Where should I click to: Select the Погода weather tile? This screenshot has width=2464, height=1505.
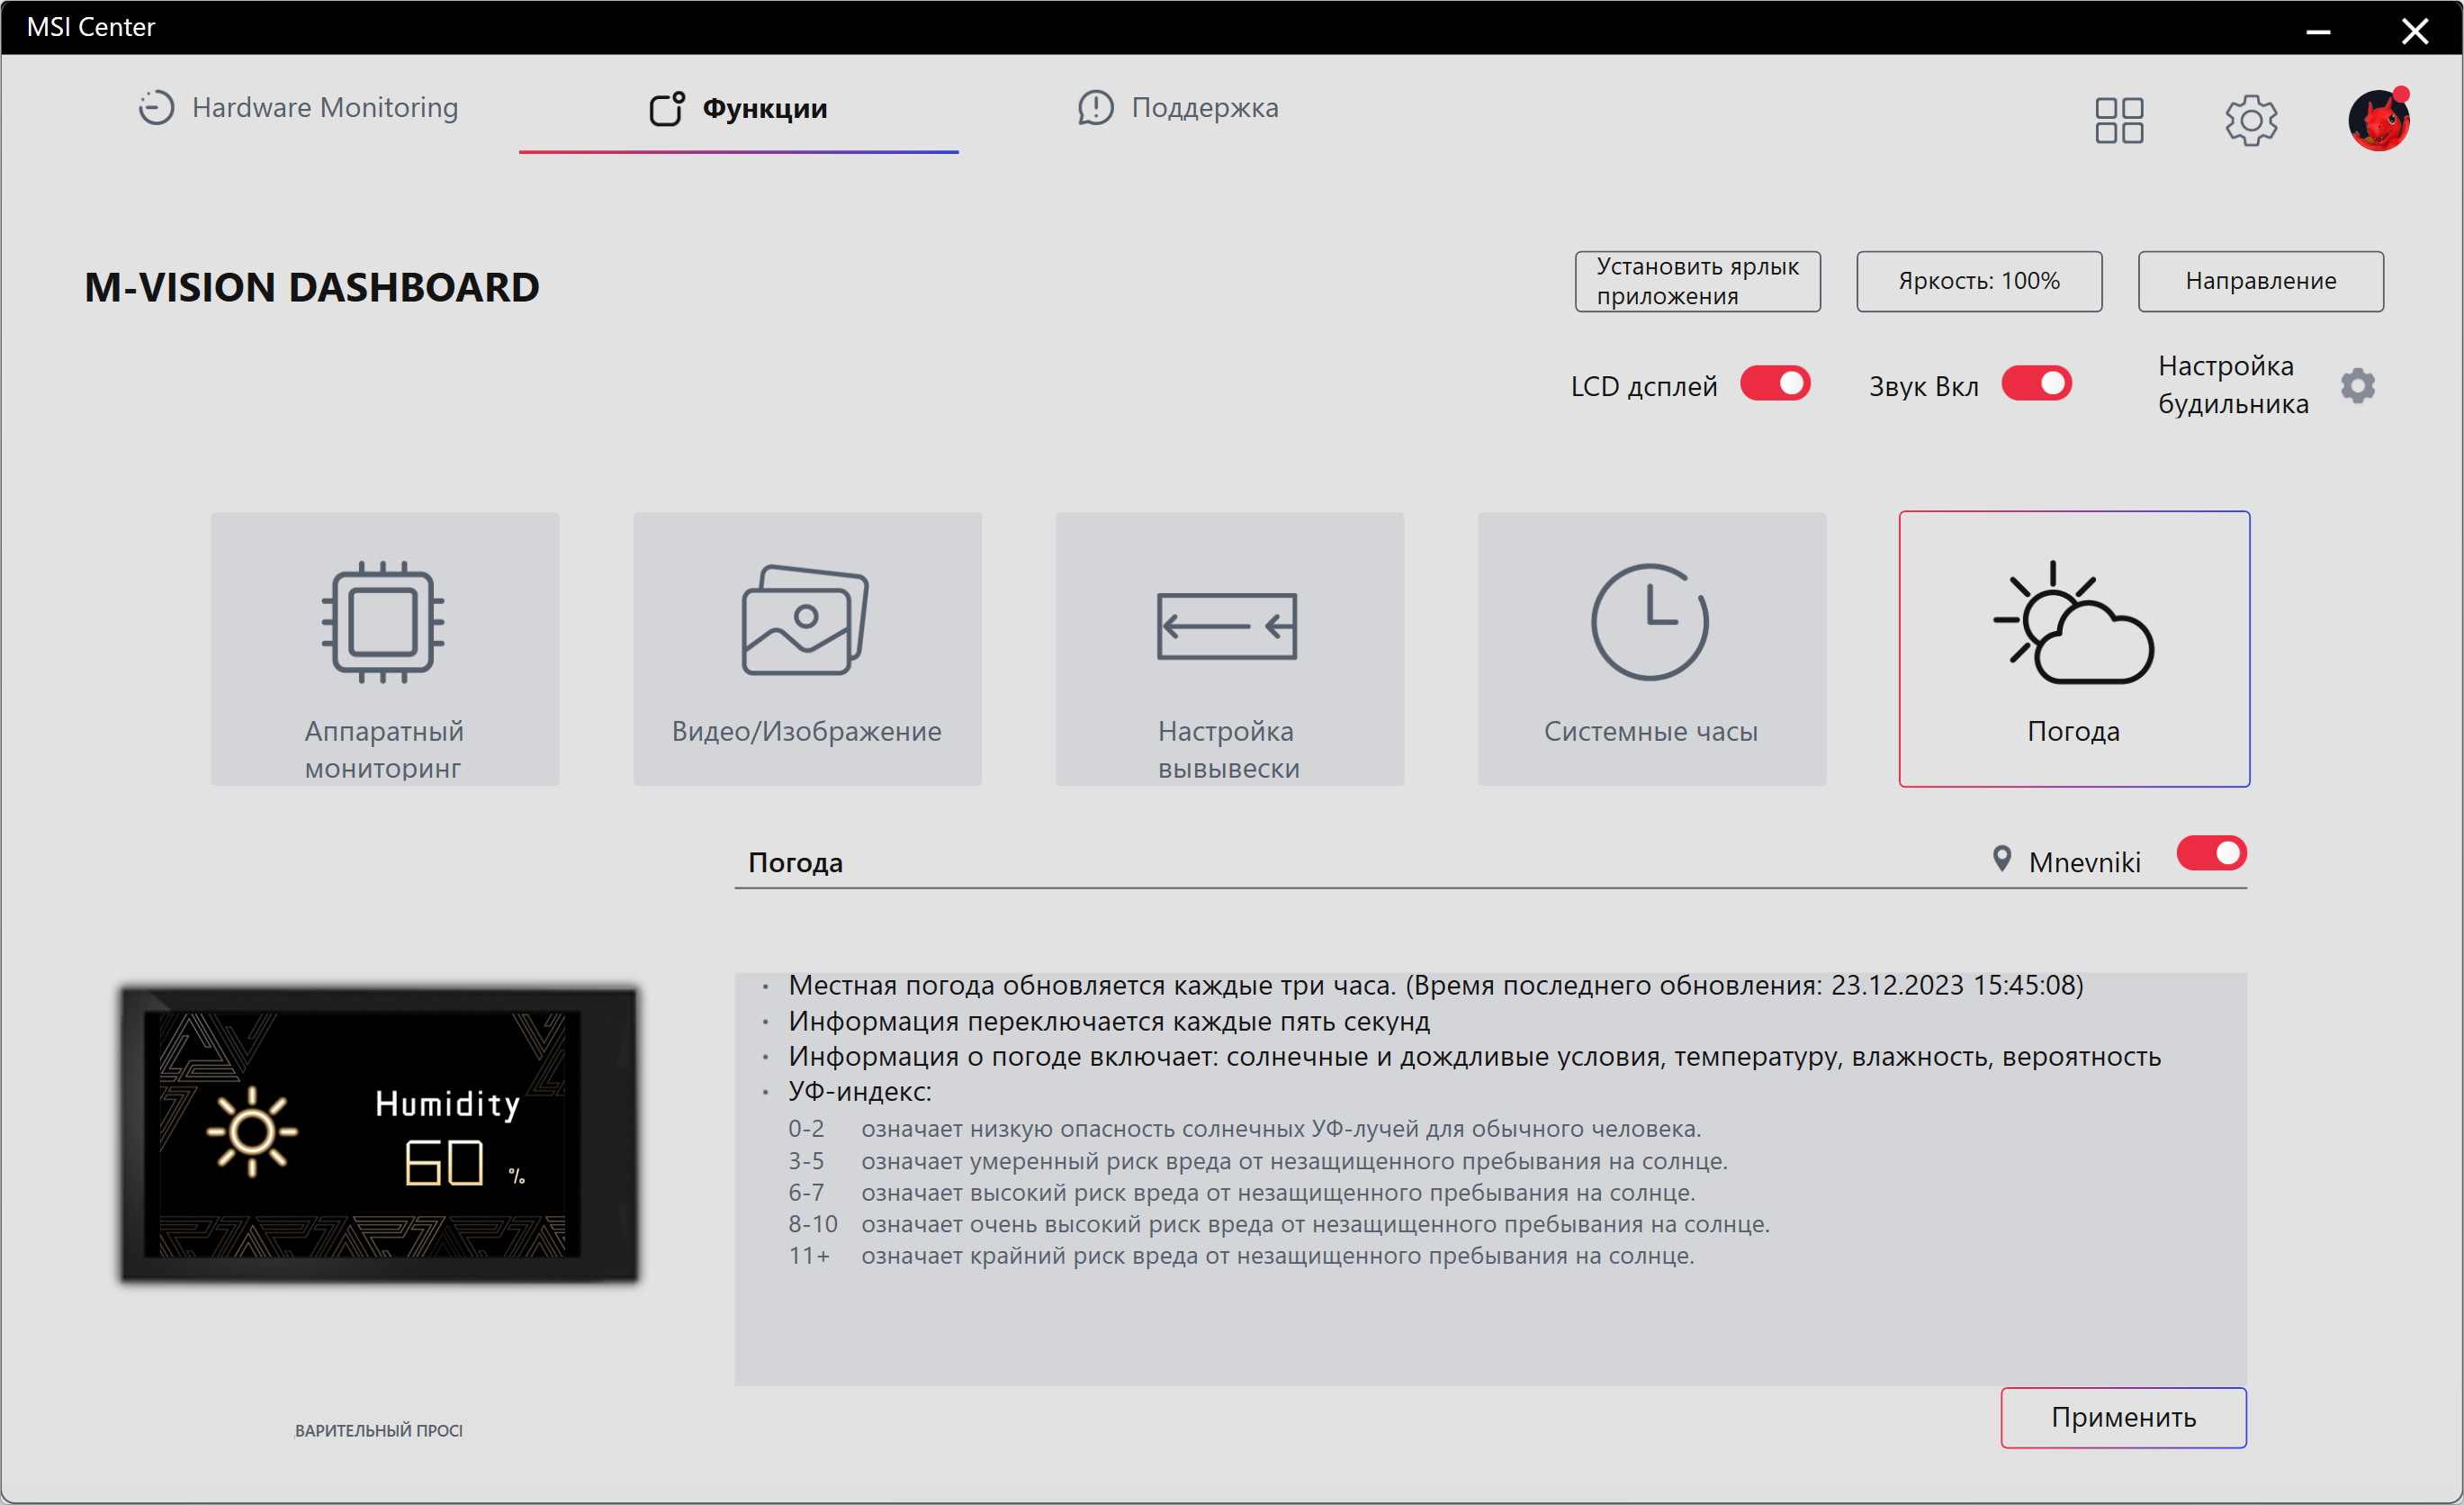(x=2073, y=648)
